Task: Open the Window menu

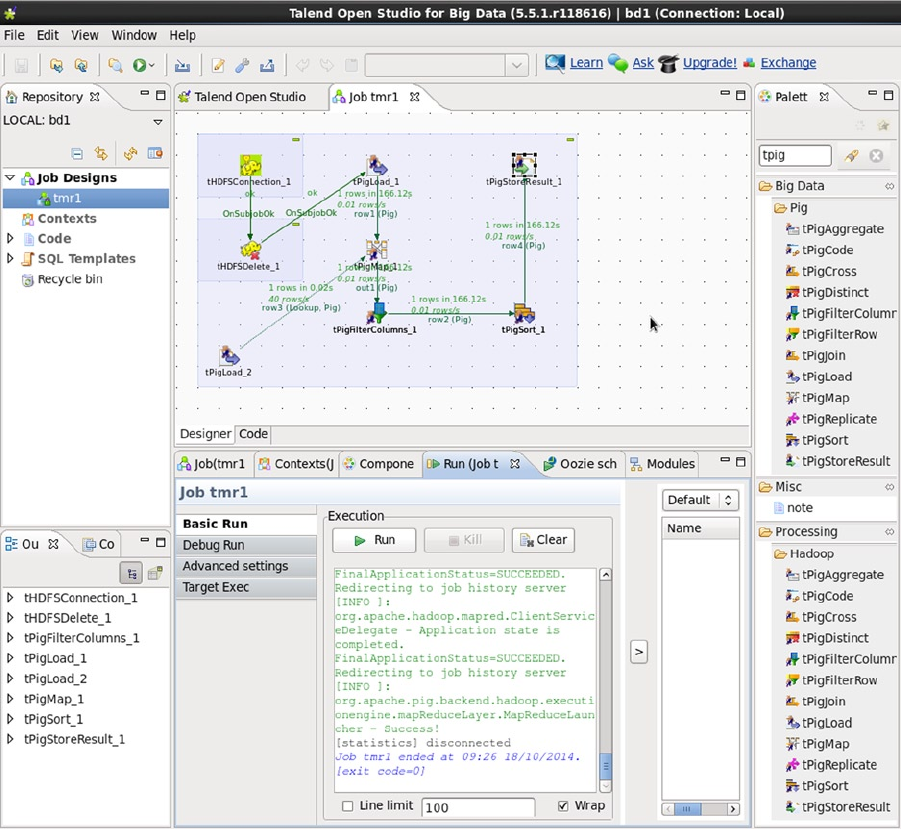Action: pos(134,35)
